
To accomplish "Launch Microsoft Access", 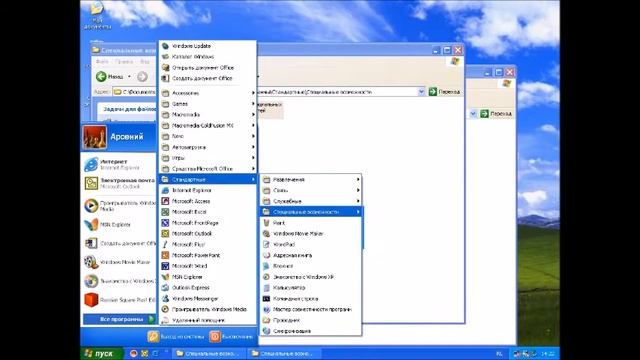I will [207, 201].
